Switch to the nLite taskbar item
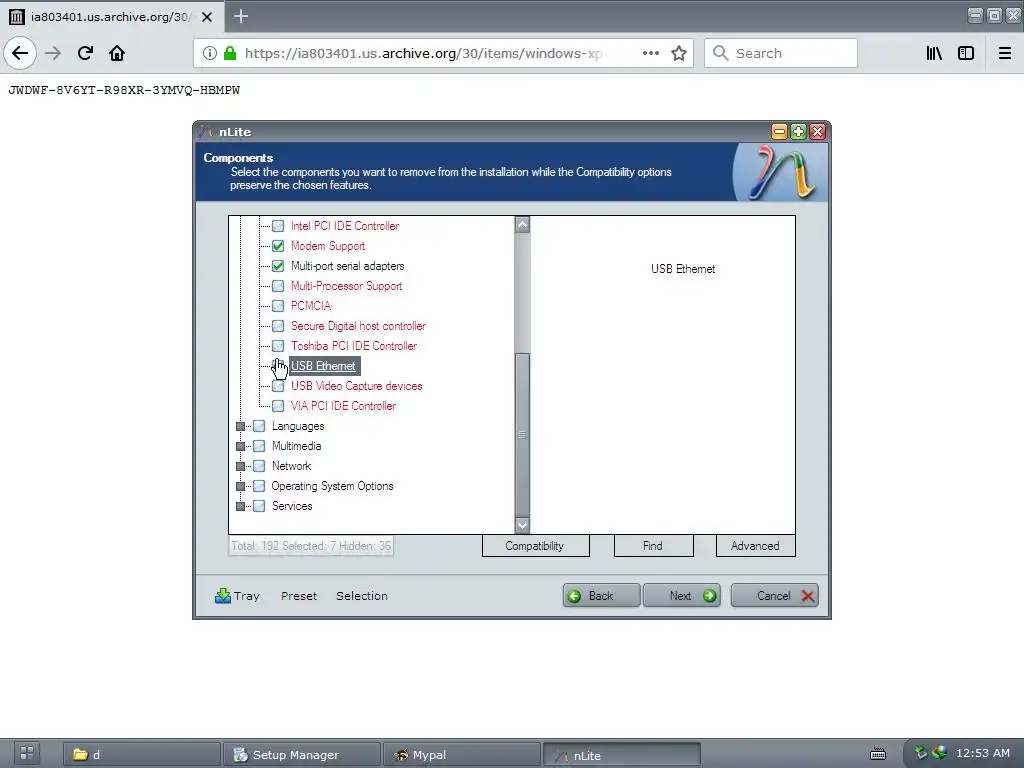1024x768 pixels. [621, 754]
